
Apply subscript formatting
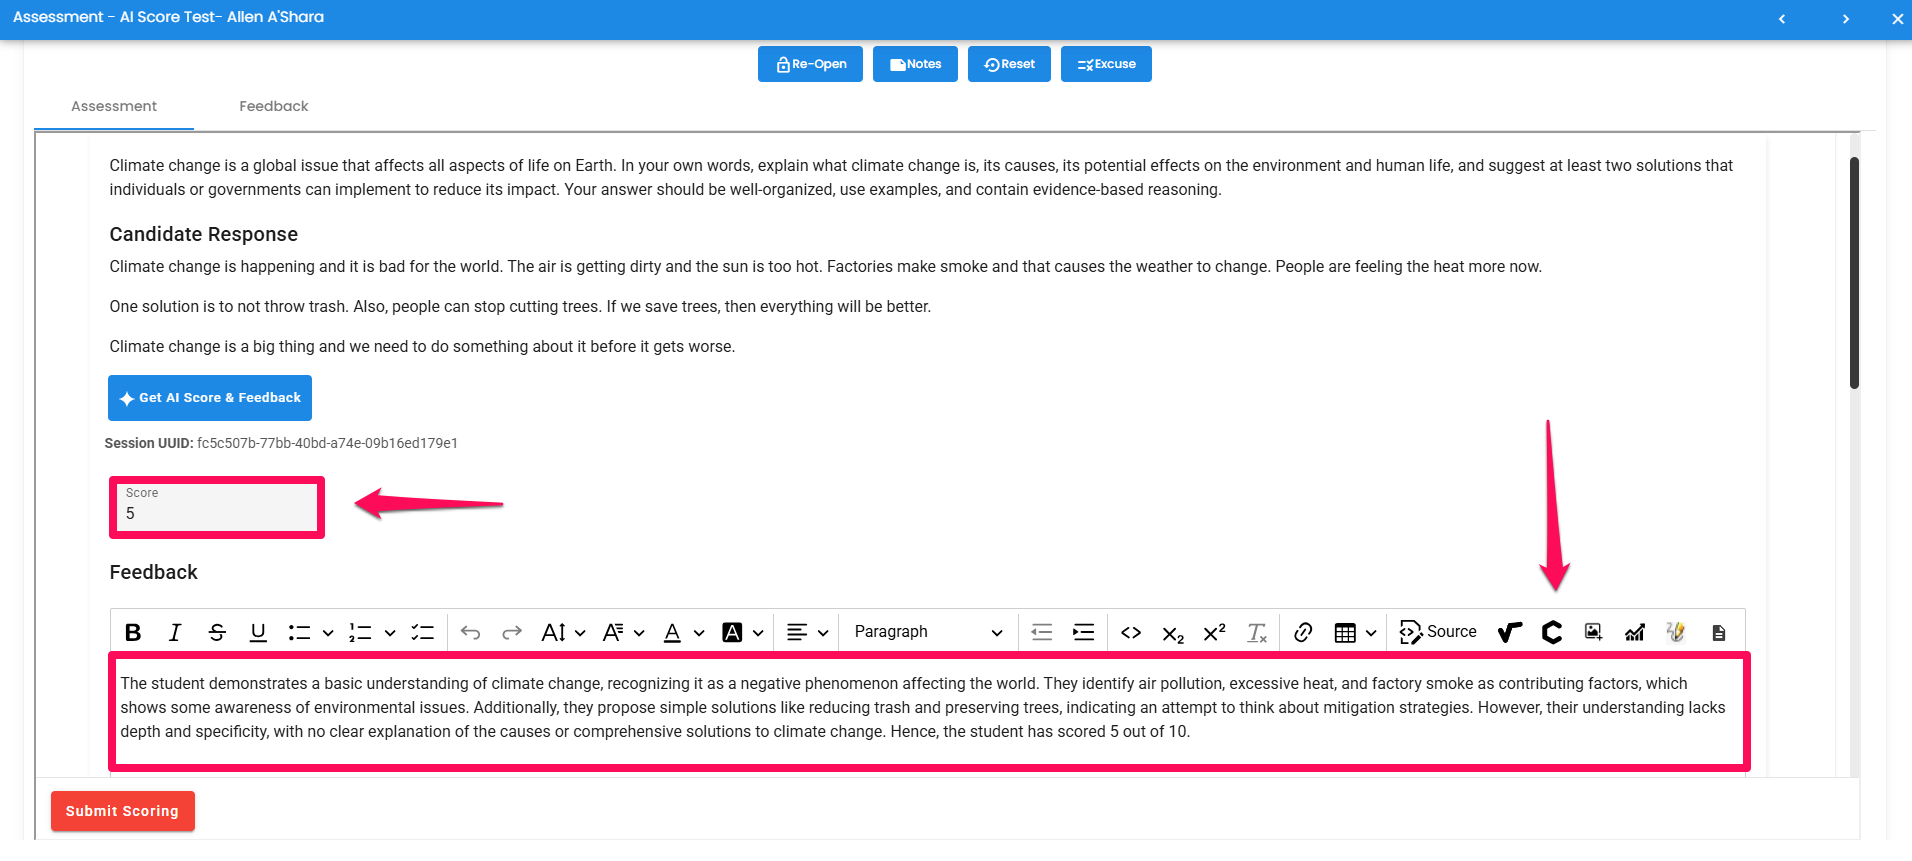click(1173, 633)
